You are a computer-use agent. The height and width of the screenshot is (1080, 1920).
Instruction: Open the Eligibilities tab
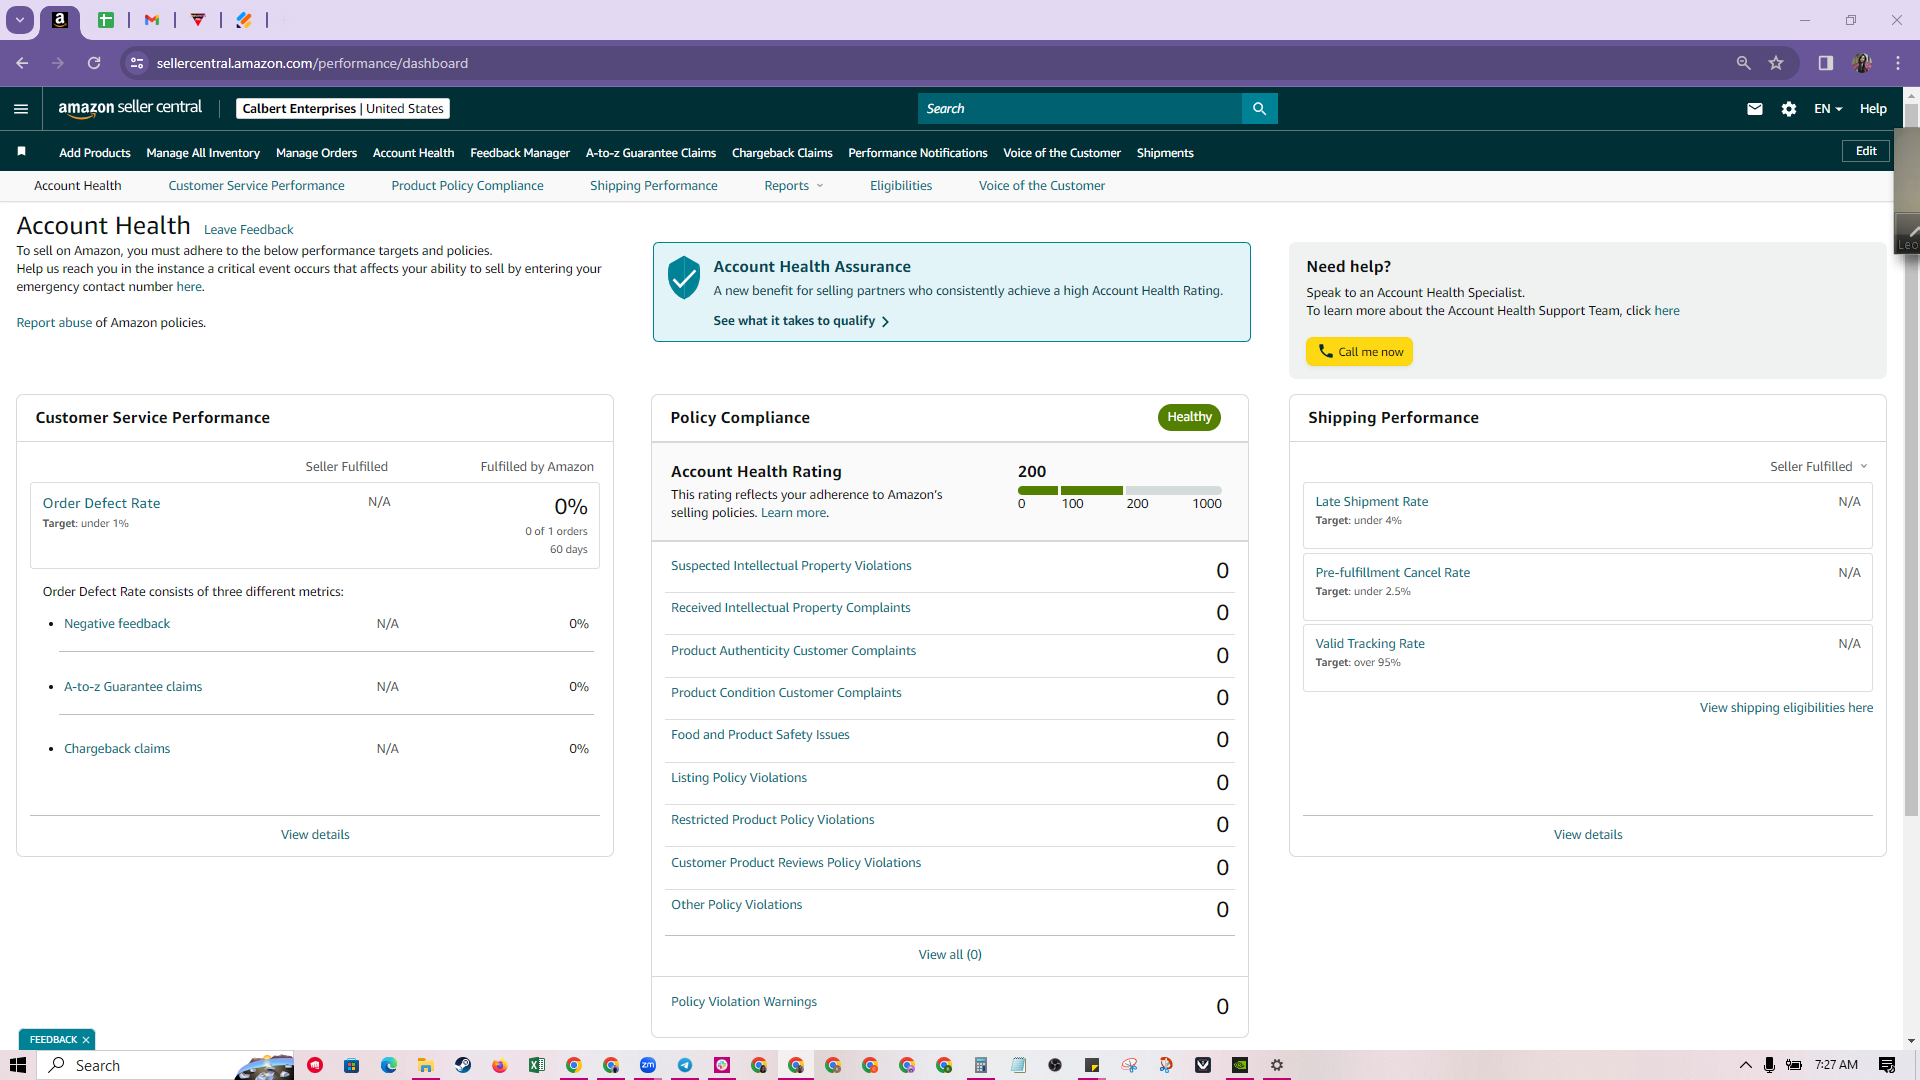pos(901,186)
